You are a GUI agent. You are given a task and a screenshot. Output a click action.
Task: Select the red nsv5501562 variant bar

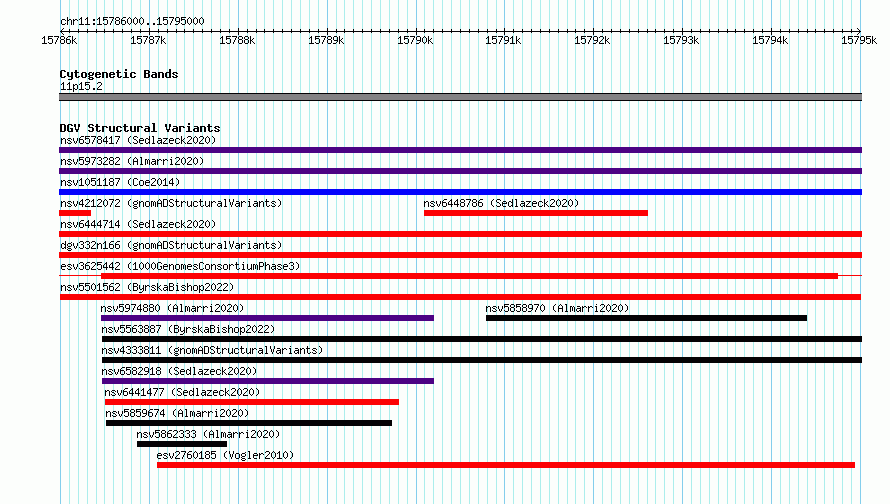460,297
